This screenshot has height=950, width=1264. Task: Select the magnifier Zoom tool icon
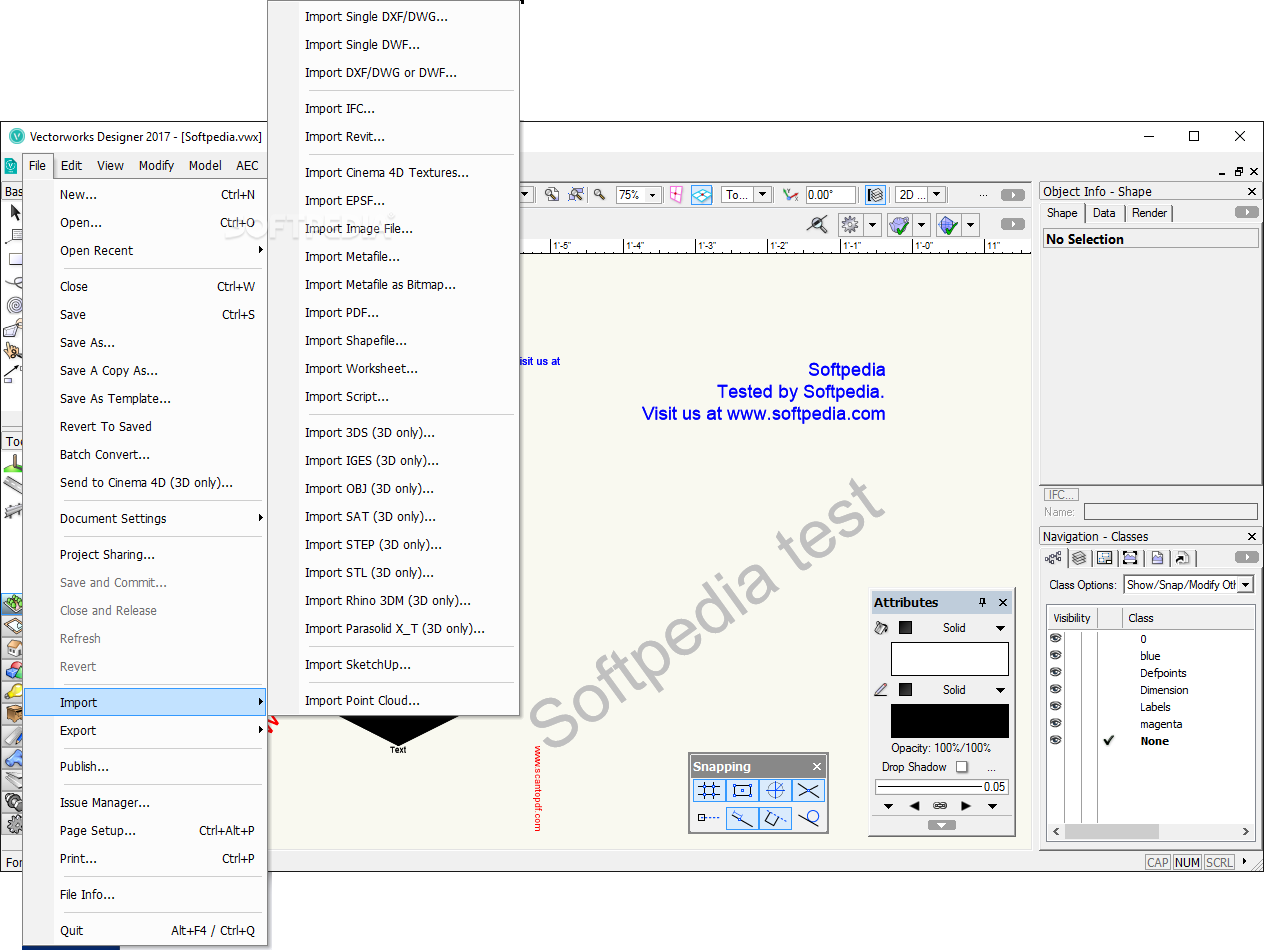pos(600,195)
